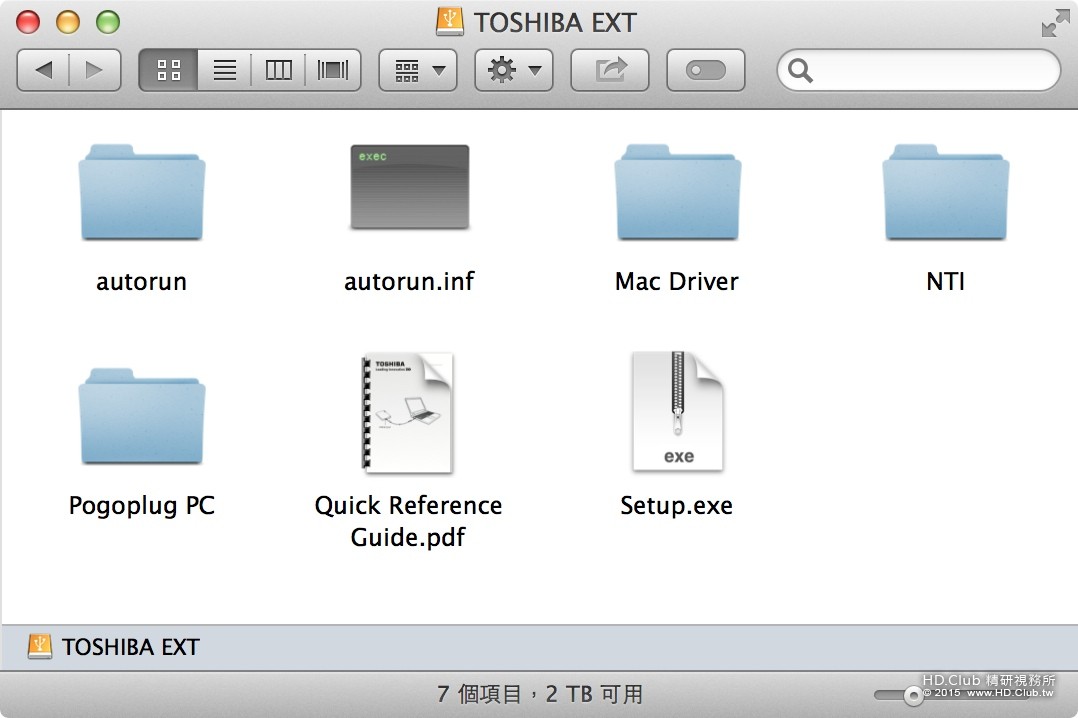This screenshot has height=718, width=1078.
Task: Click TOSHIBA EXT in the path bar
Action: (x=131, y=647)
